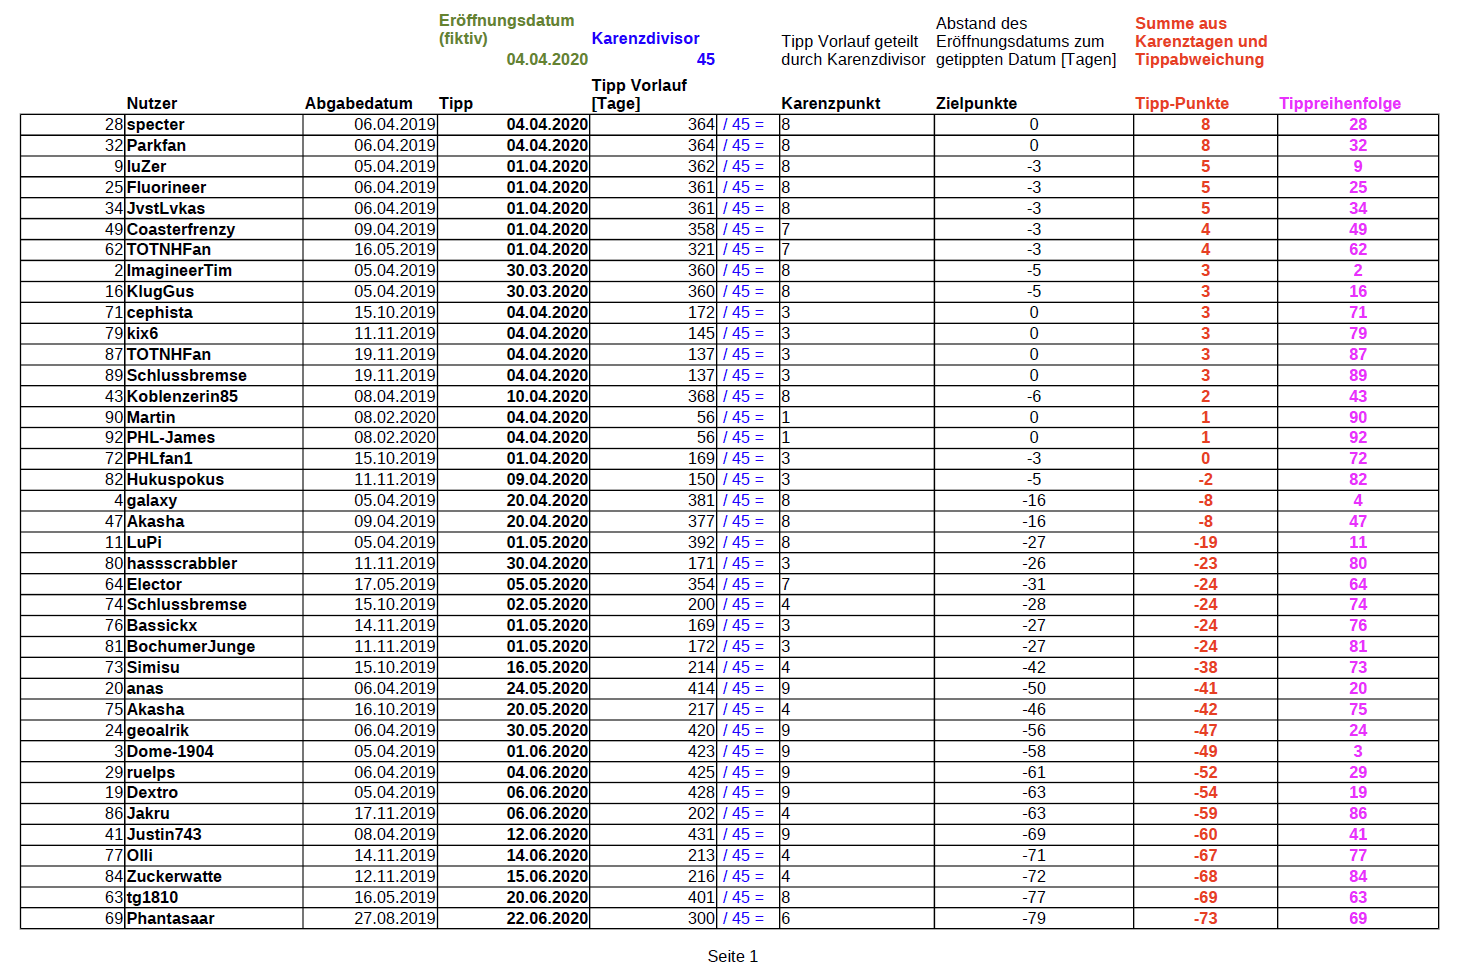Viewport: 1459px width, 975px height.
Task: Click the Seite 1 page footer
Action: (x=732, y=956)
